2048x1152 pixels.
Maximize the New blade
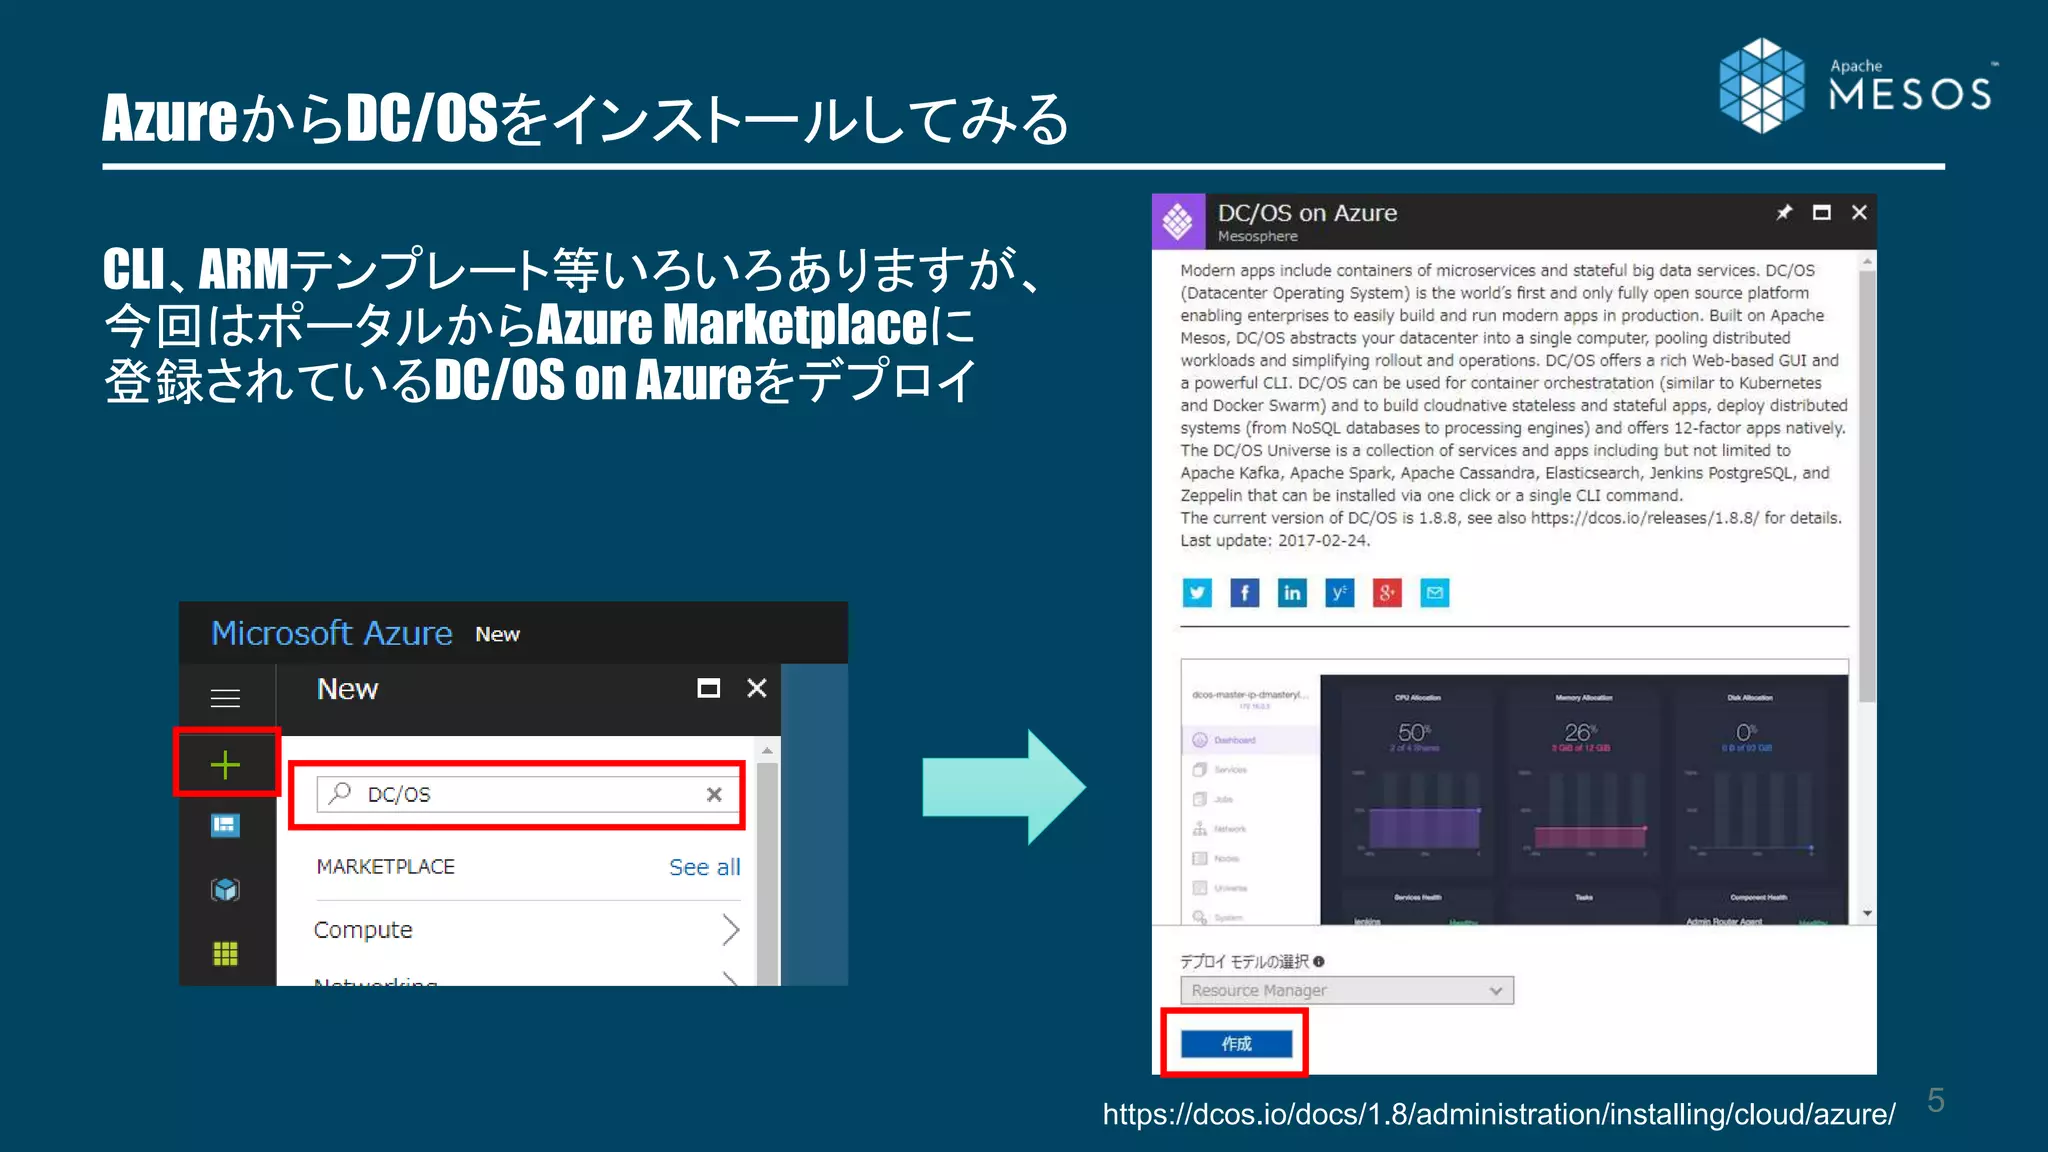point(708,688)
